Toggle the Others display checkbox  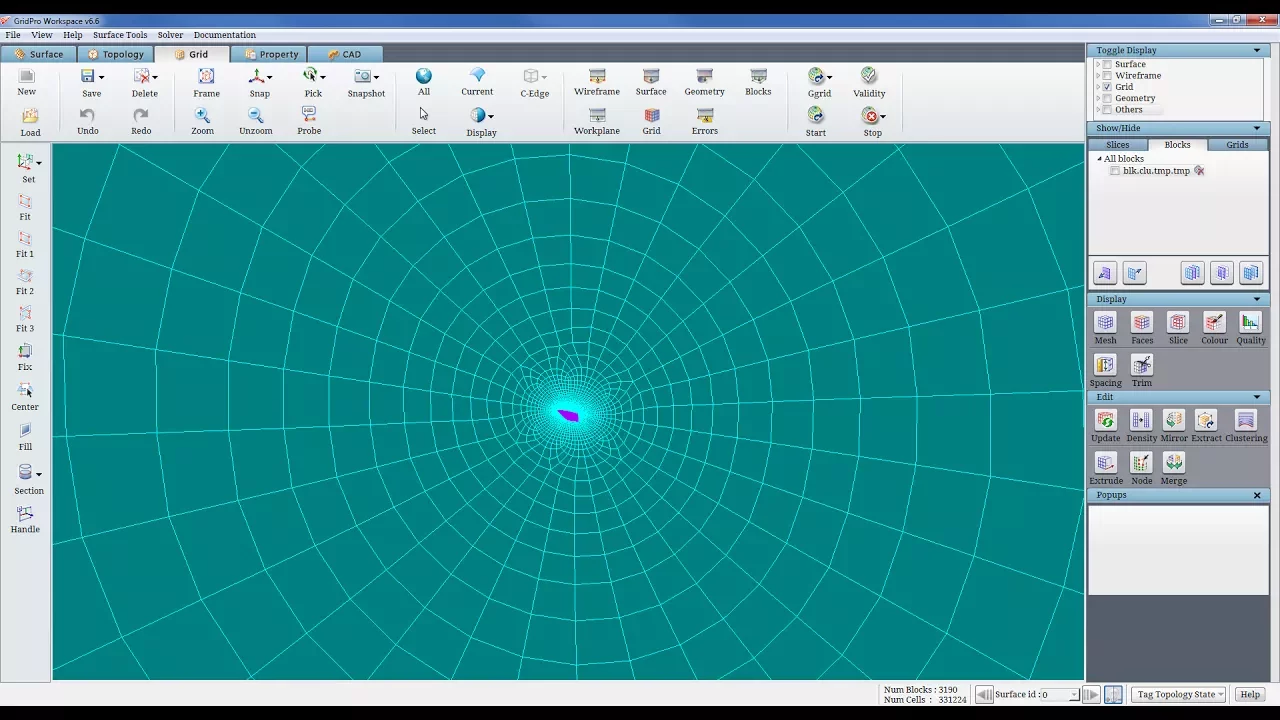(x=1107, y=109)
